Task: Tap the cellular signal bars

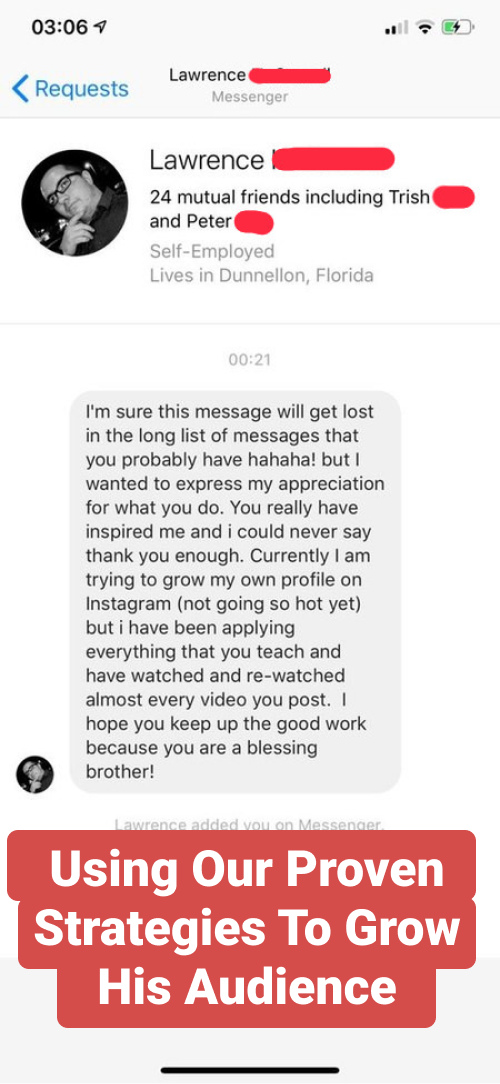Action: (396, 28)
